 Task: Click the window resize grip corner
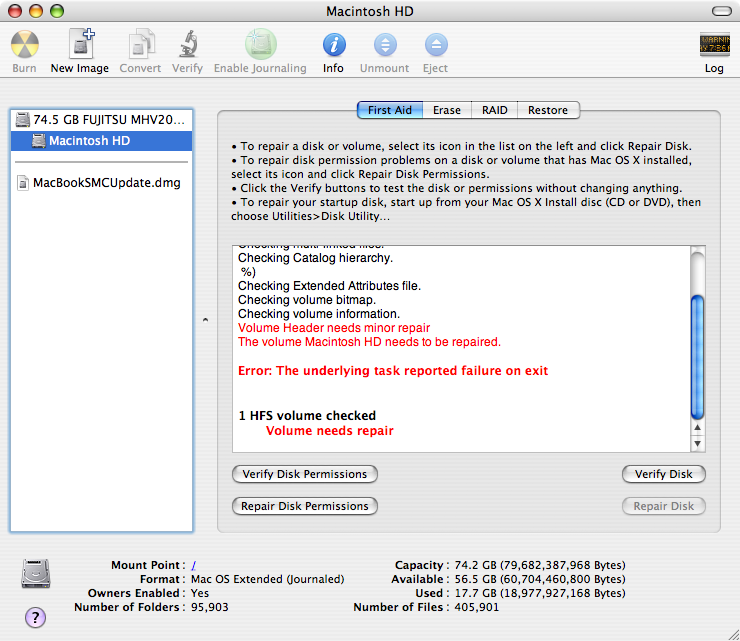point(733,635)
